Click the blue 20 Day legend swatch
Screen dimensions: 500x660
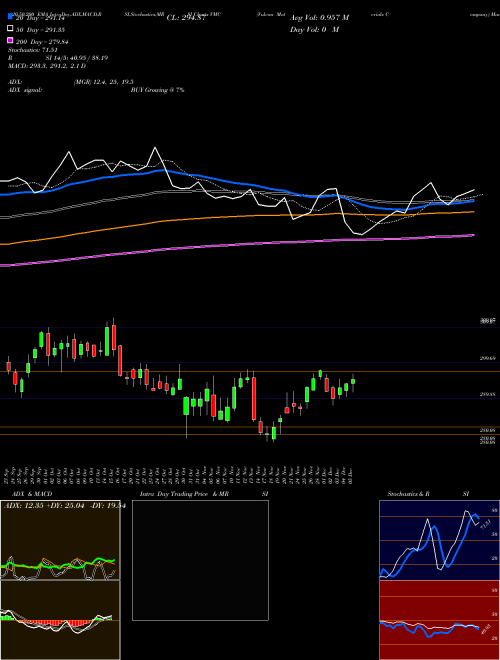tap(10, 17)
